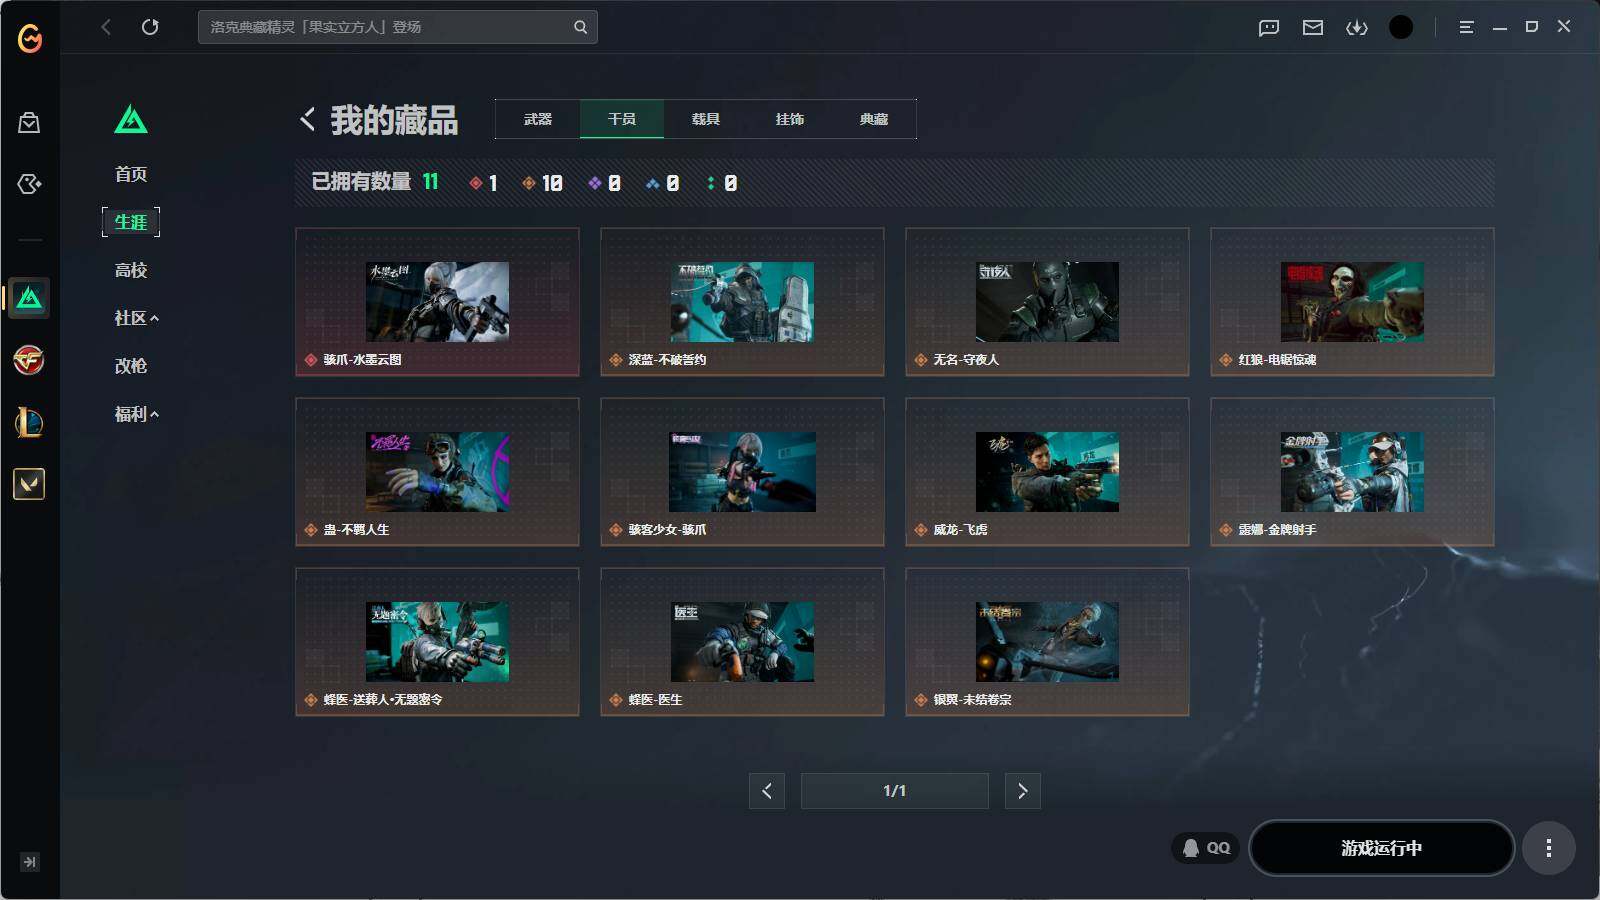
Task: Open the hamburger main menu icon
Action: pyautogui.click(x=1466, y=28)
